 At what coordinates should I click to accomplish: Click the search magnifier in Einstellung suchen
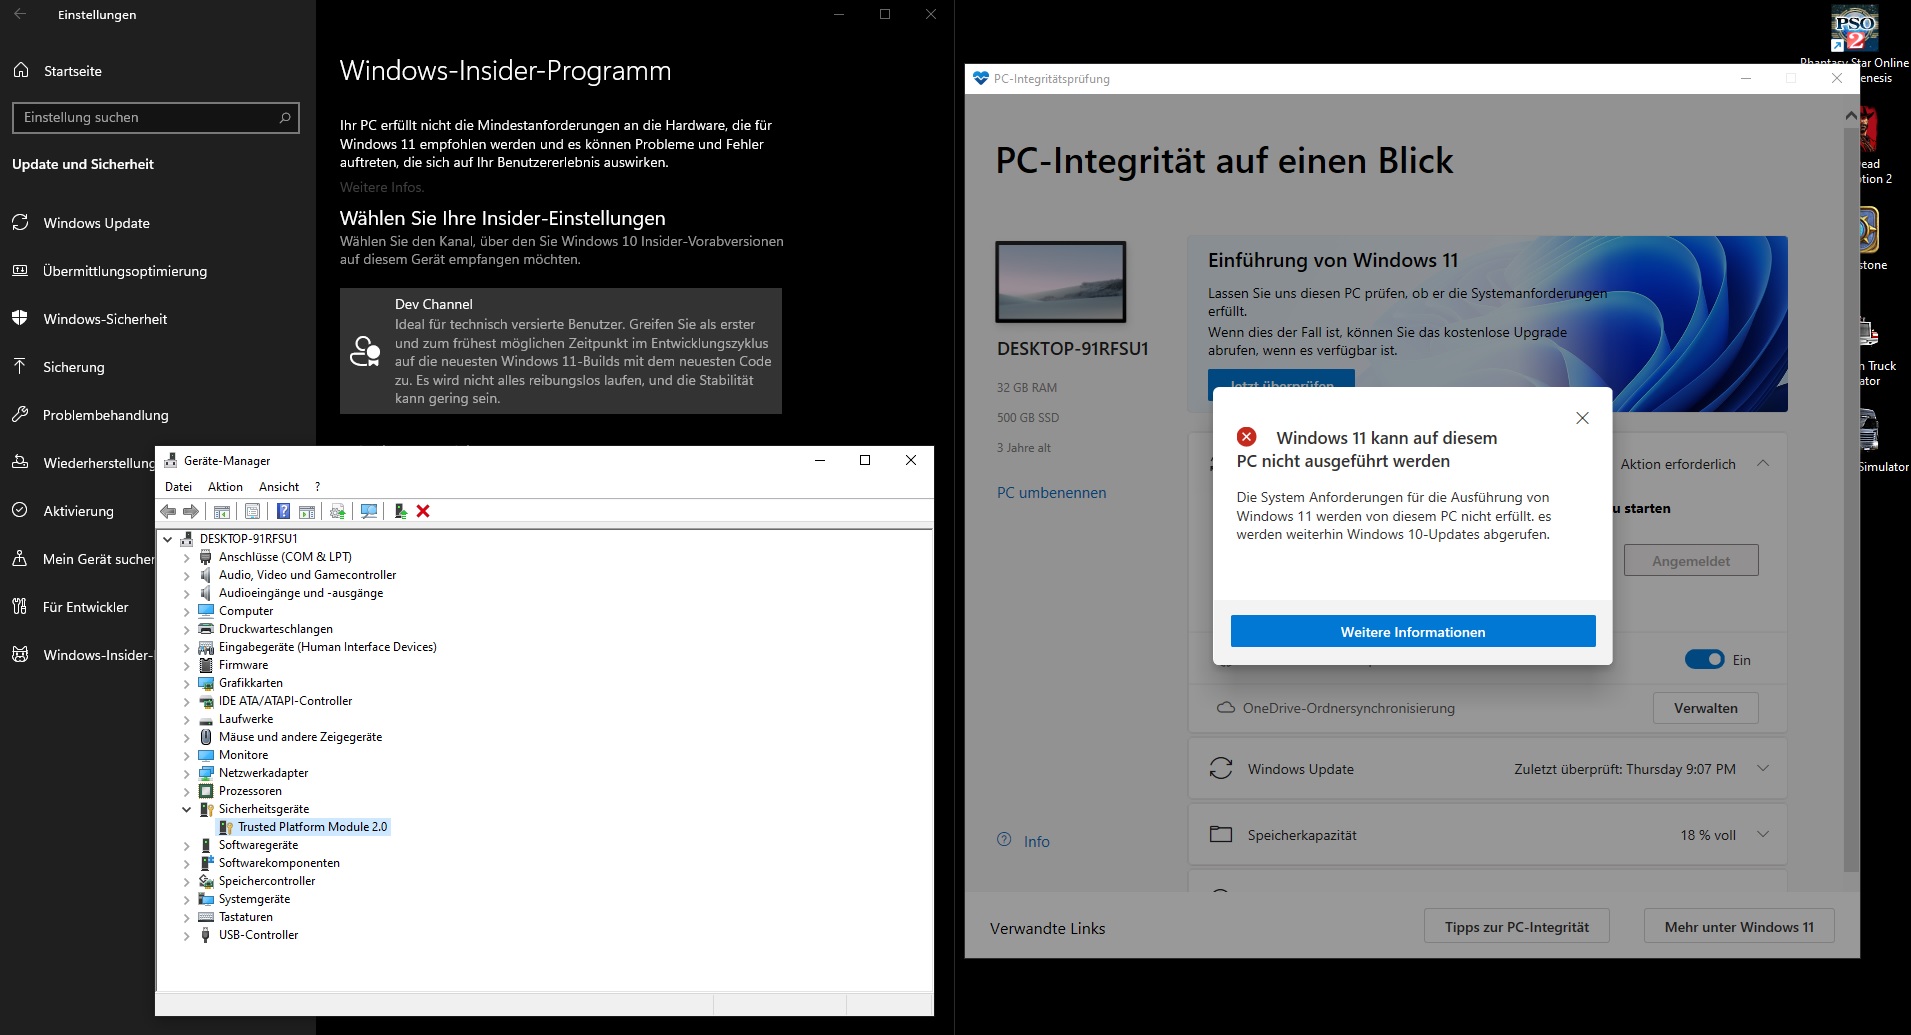coord(285,117)
